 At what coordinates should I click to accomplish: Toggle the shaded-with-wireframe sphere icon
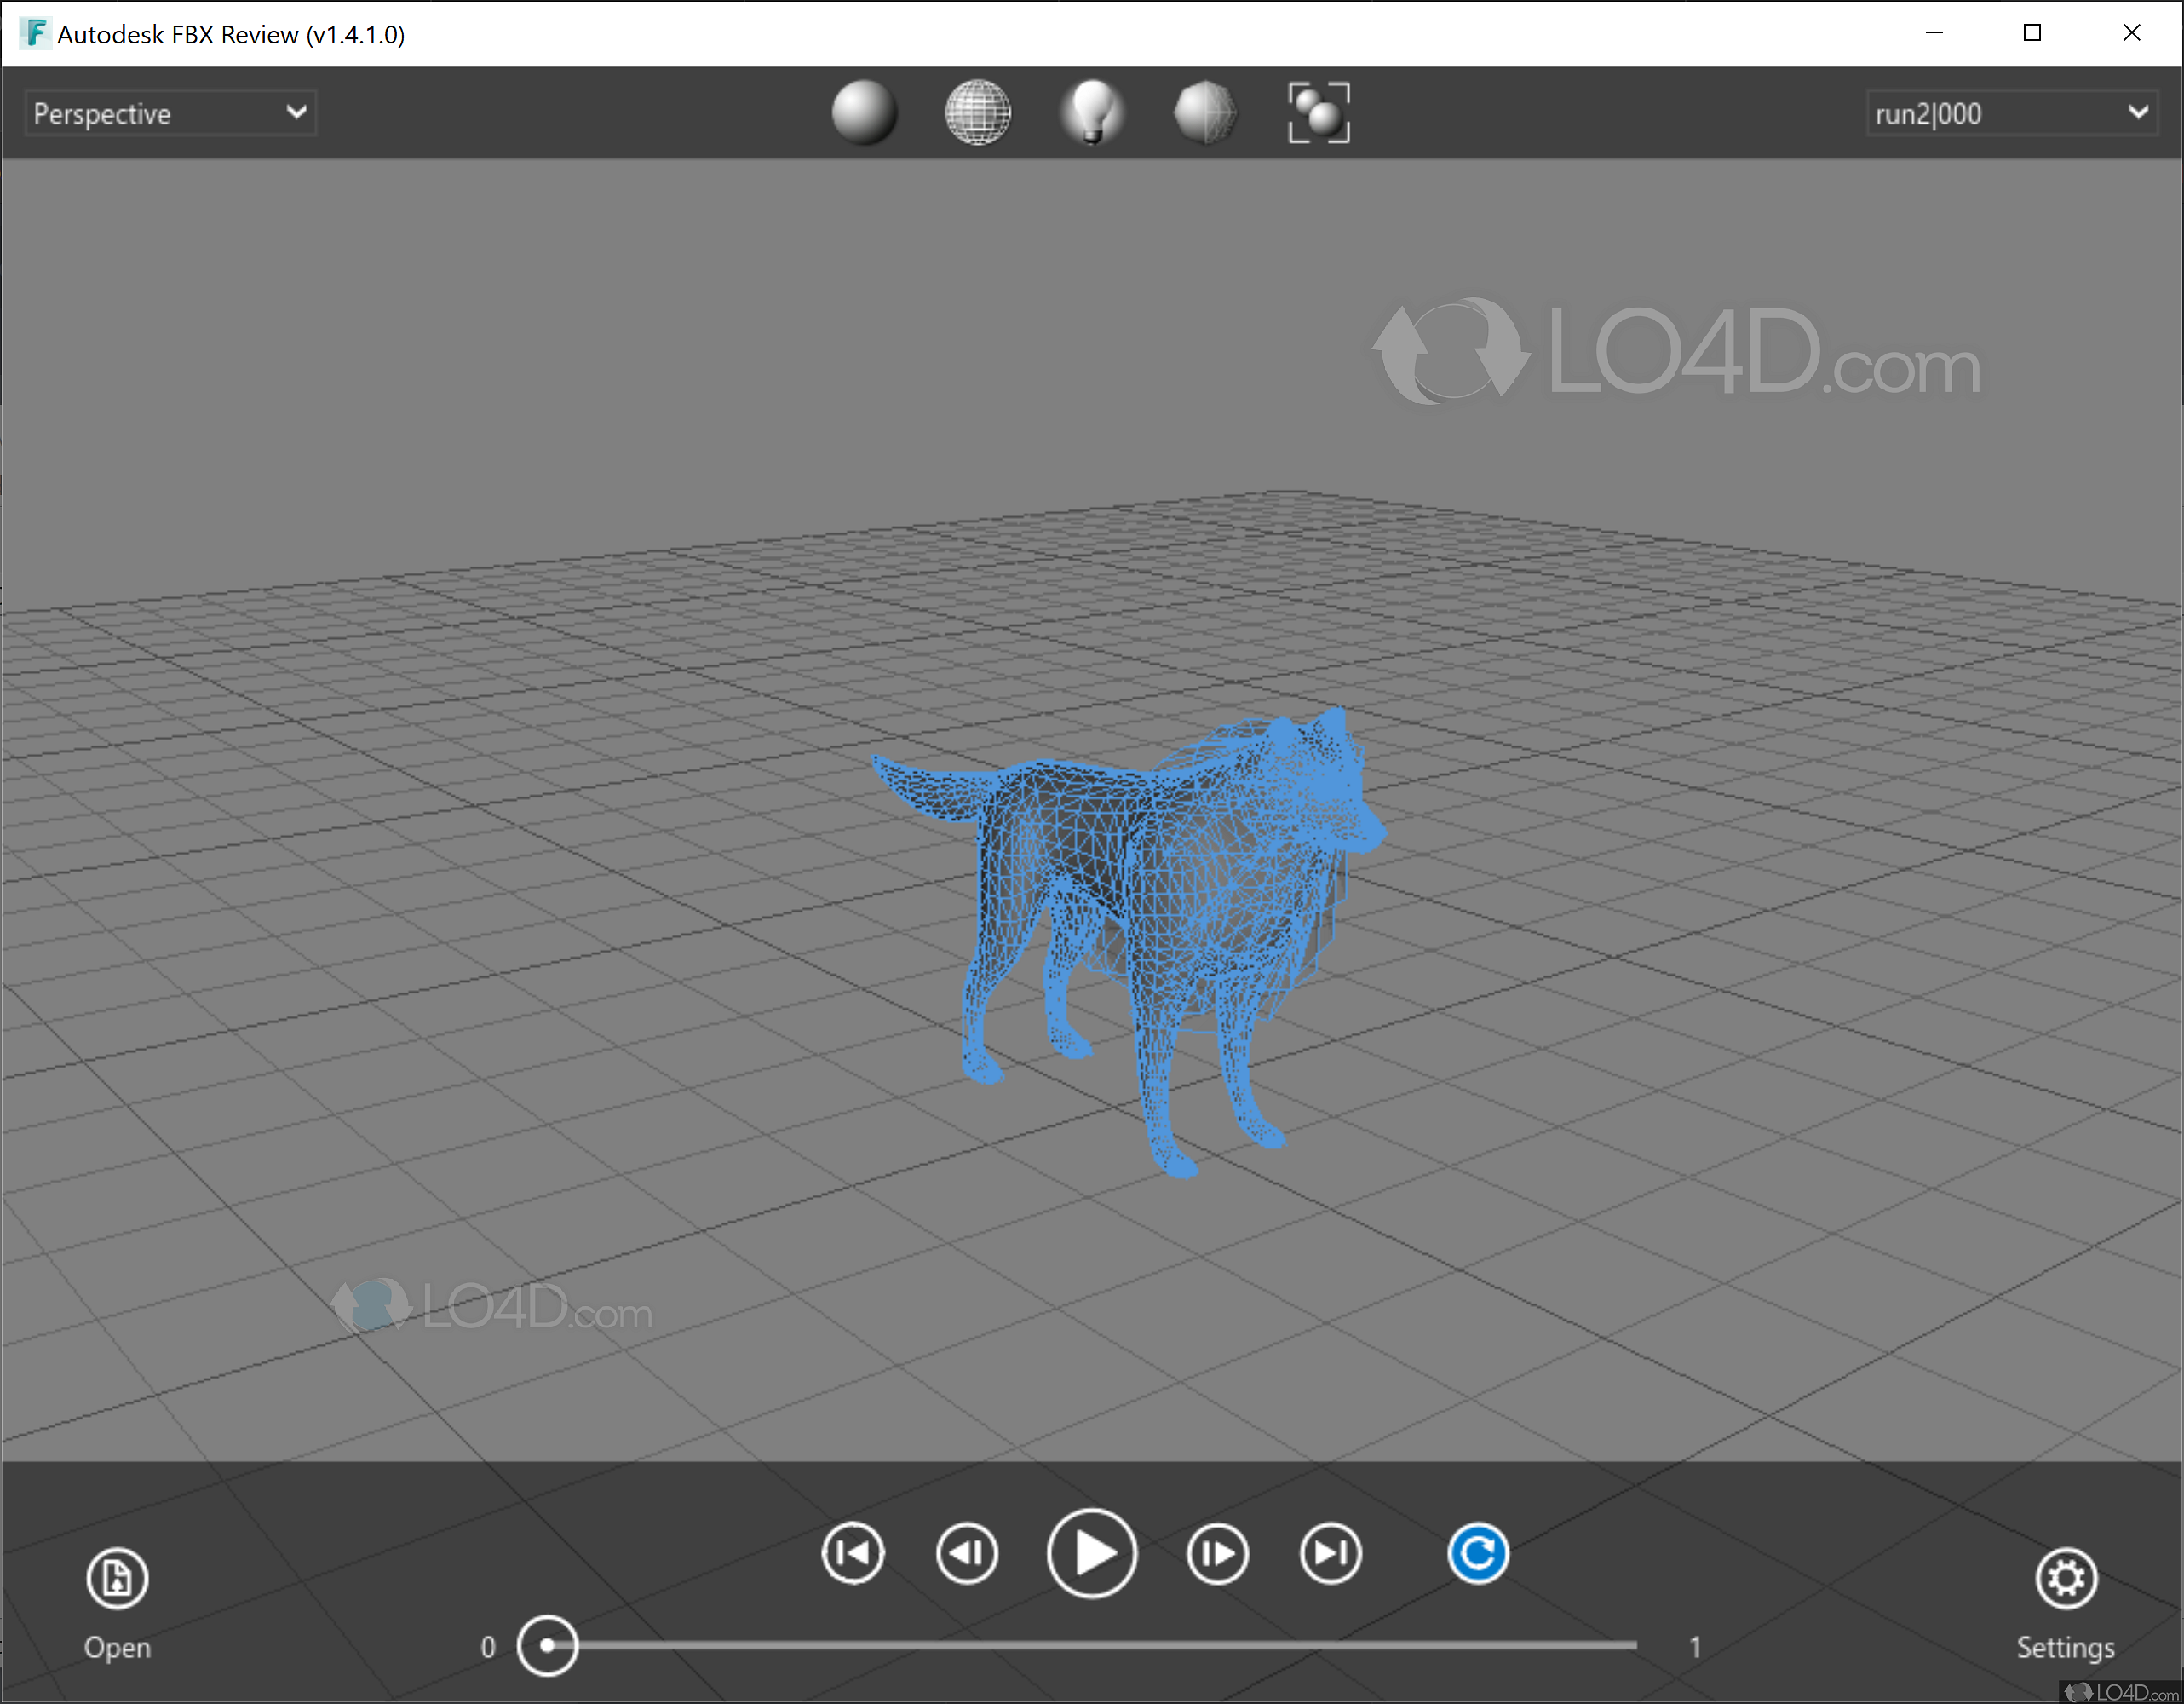[x=1205, y=112]
